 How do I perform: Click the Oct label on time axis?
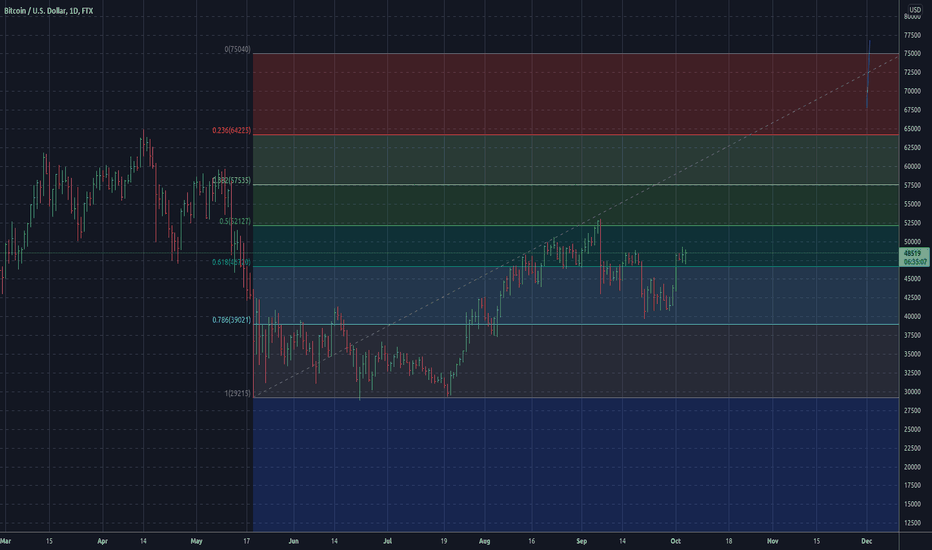coord(675,541)
